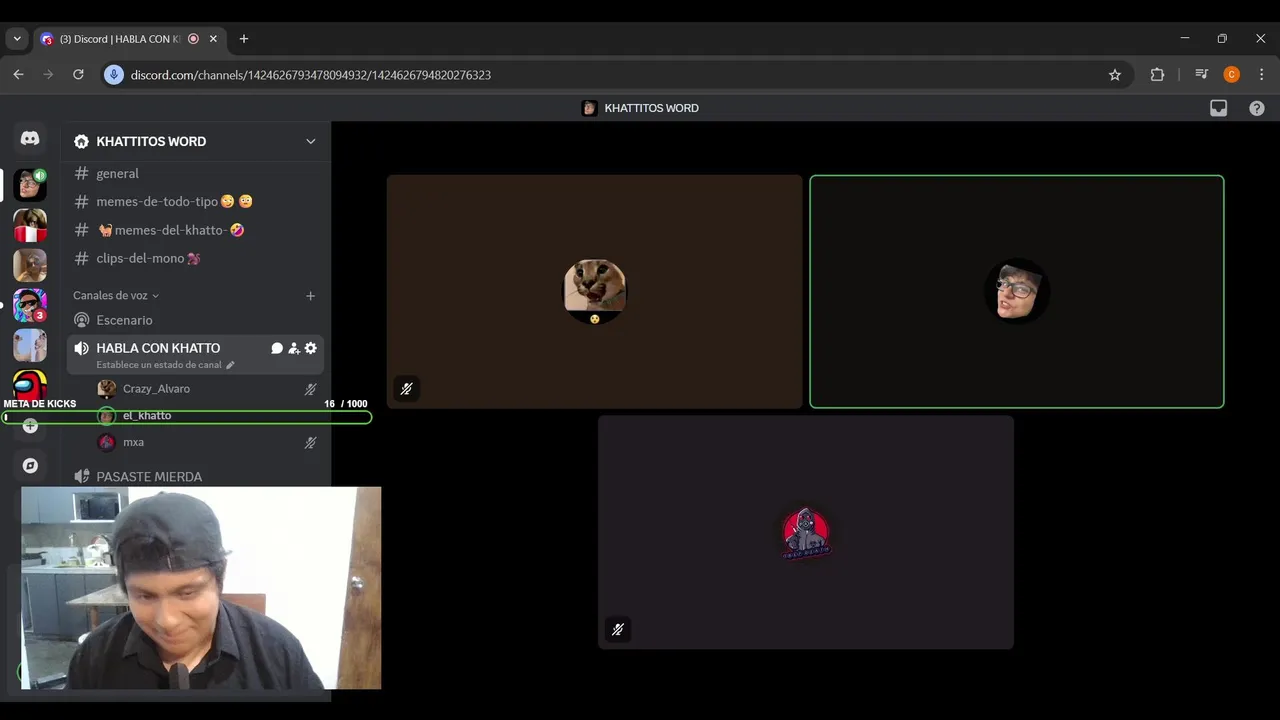
Task: Close the Discord browser tab
Action: 213,39
